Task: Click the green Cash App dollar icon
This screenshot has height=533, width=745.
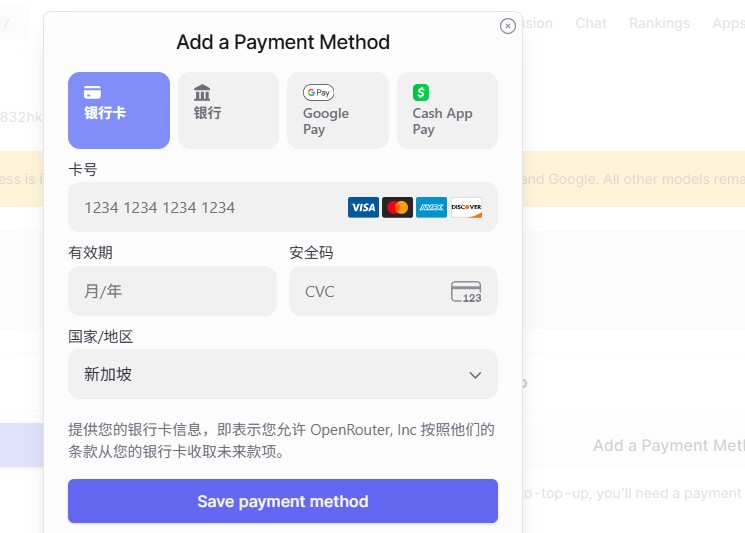Action: pyautogui.click(x=421, y=92)
